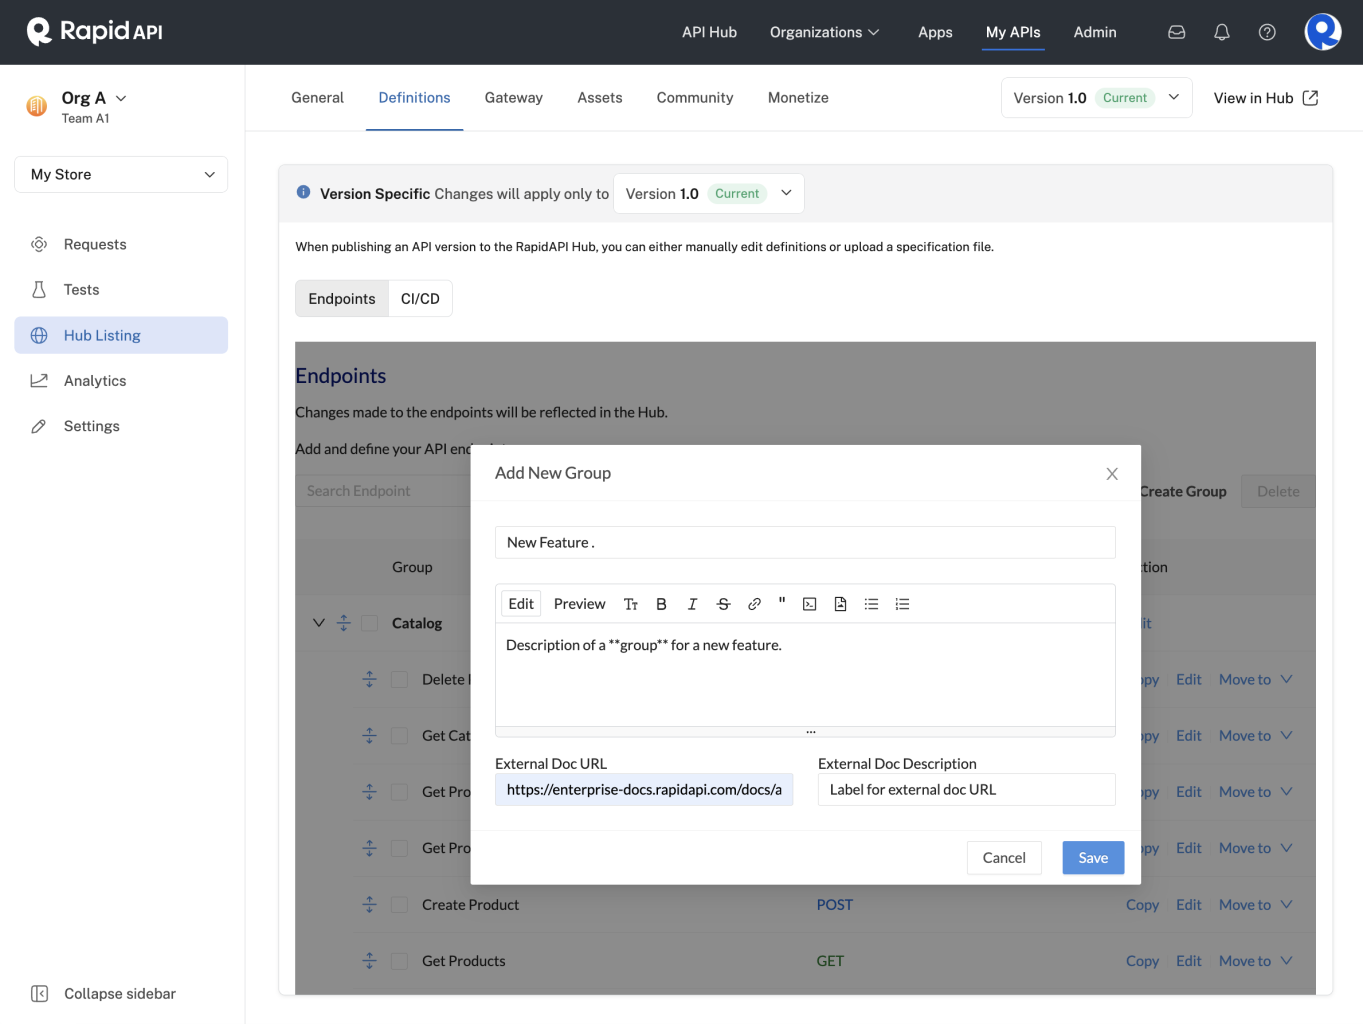
Task: Insert a bulleted list
Action: (x=871, y=604)
